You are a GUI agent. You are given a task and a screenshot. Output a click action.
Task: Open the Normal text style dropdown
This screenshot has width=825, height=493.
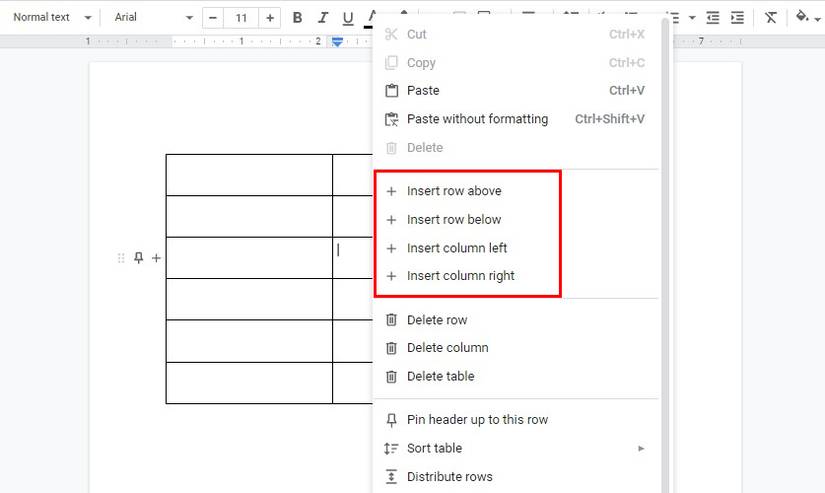point(51,18)
